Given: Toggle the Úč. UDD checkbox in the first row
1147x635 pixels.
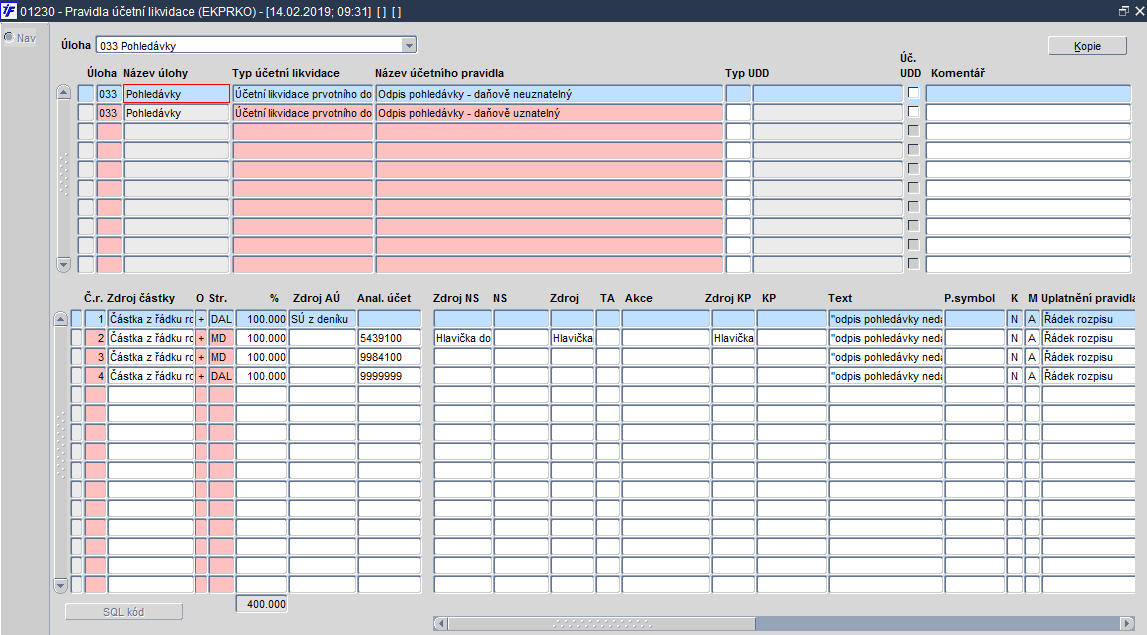Looking at the screenshot, I should click(913, 93).
